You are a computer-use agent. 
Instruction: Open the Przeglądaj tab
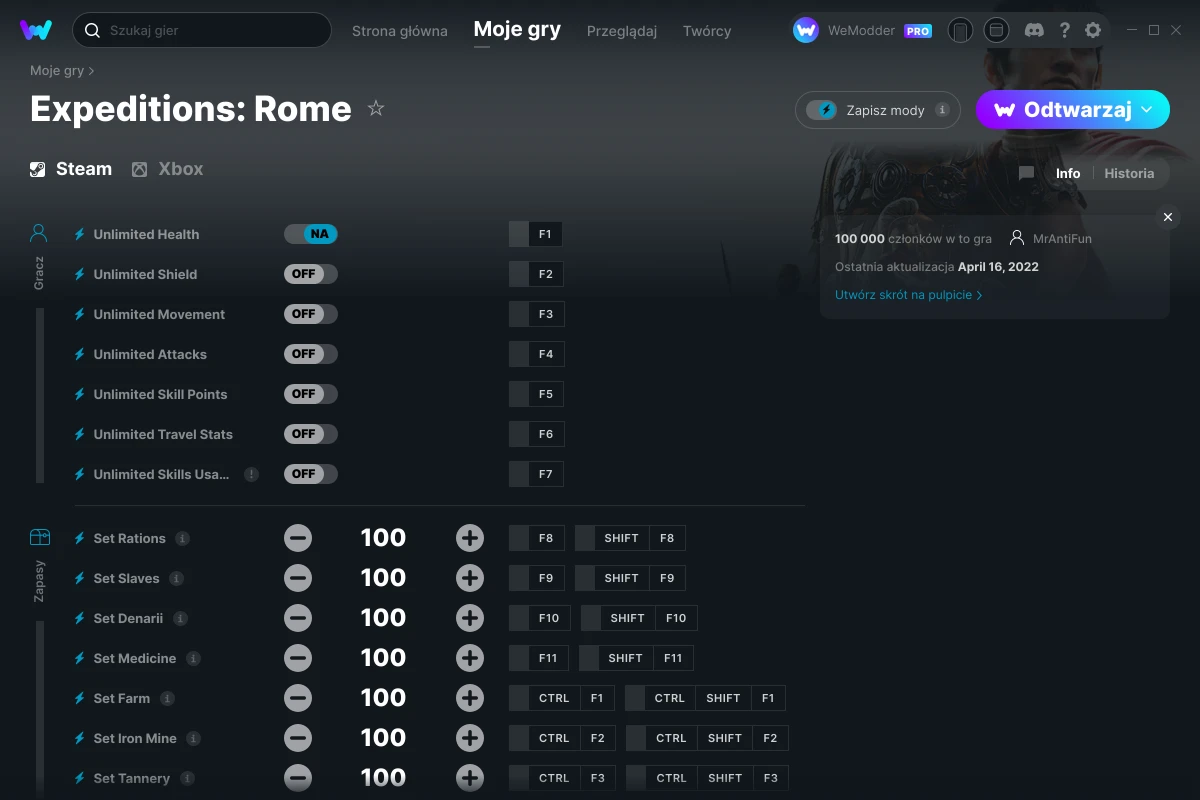pos(622,31)
